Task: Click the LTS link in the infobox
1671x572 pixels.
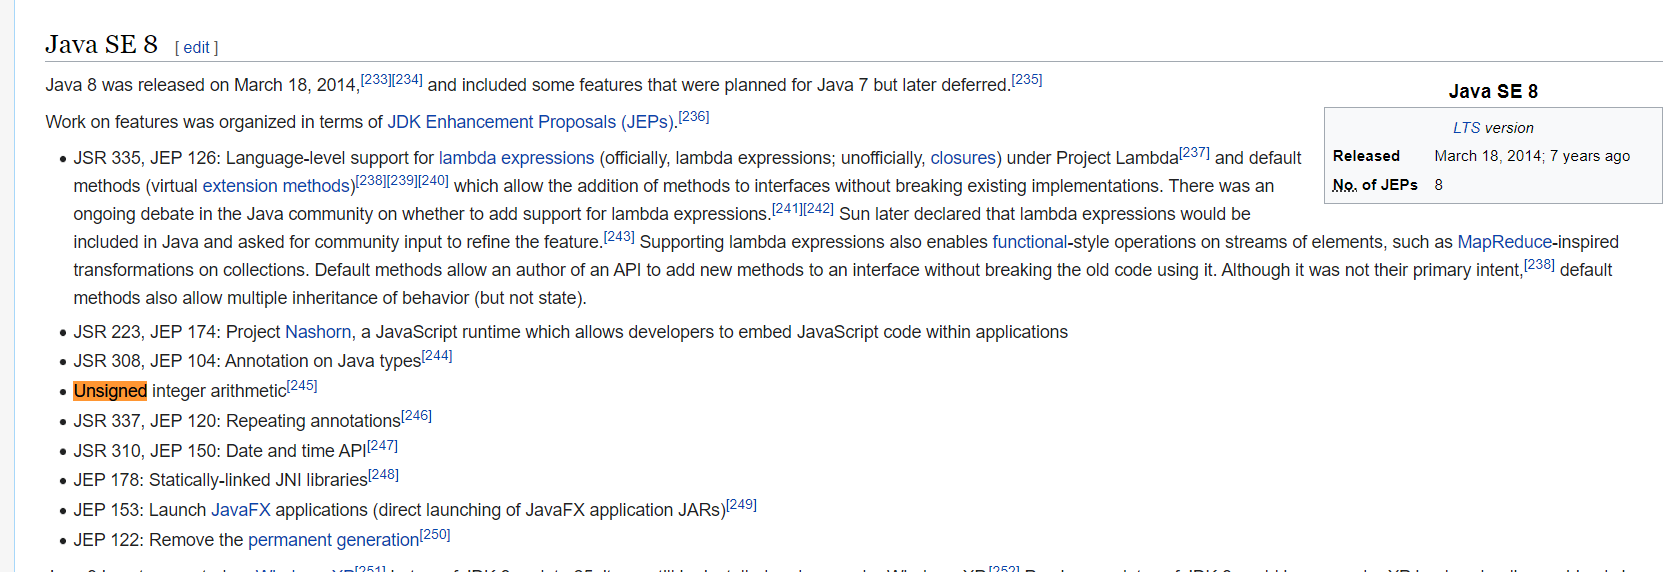Action: coord(1466,128)
